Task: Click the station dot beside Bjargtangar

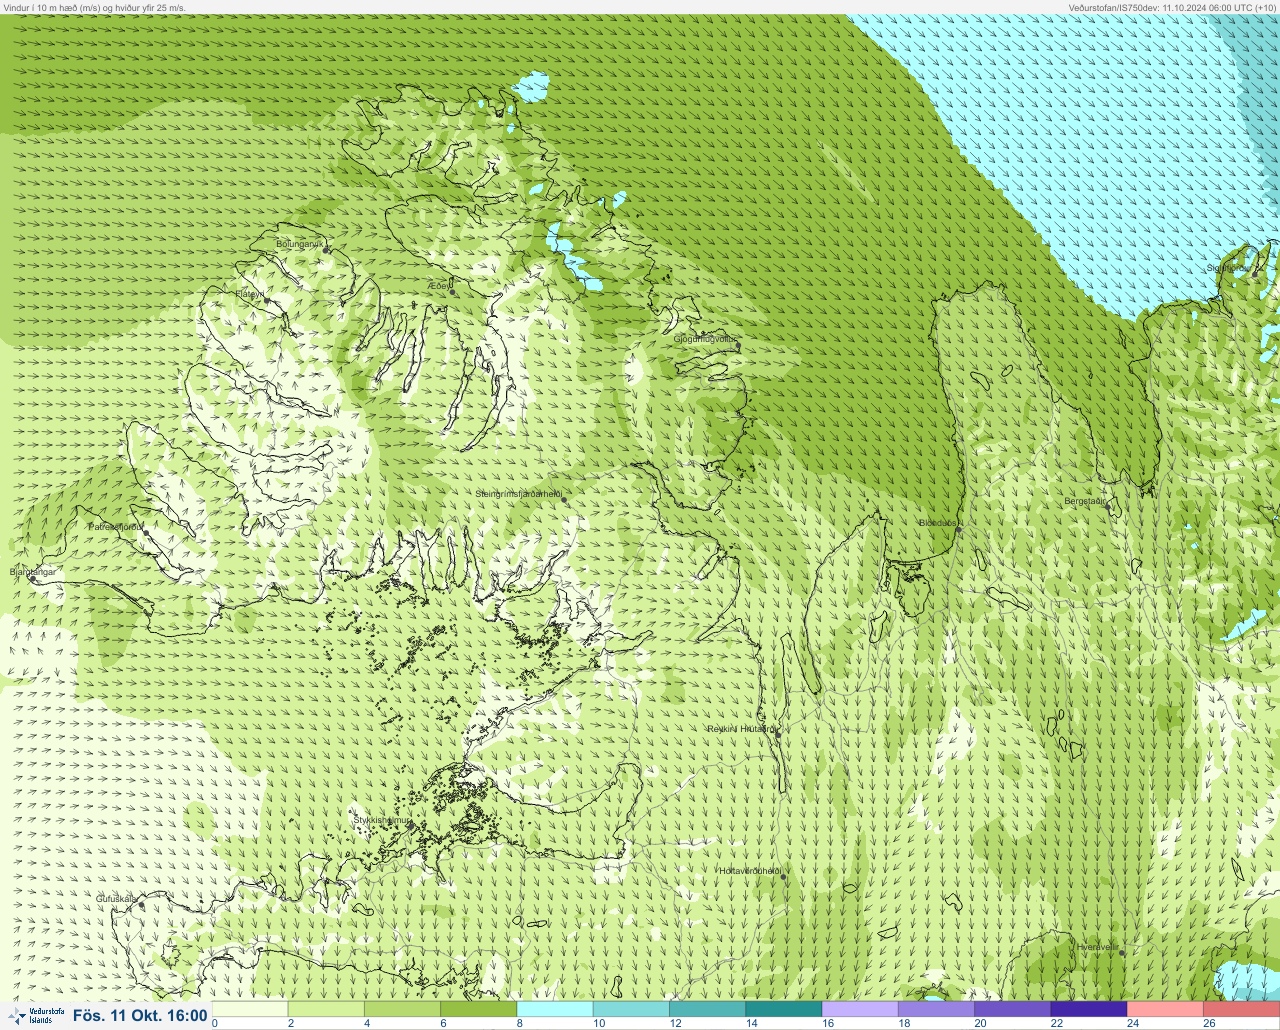Action: [x=32, y=579]
